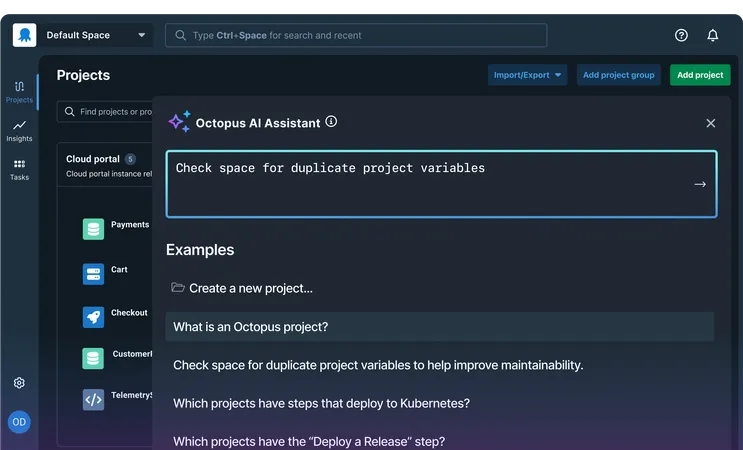
Task: Submit the prompt with the arrow icon
Action: (700, 184)
